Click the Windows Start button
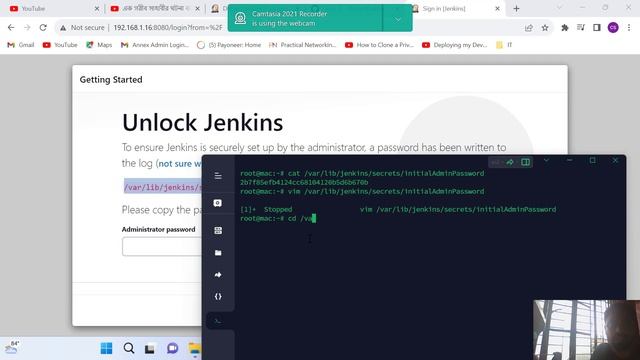Viewport: 640px width, 360px height. click(x=106, y=348)
